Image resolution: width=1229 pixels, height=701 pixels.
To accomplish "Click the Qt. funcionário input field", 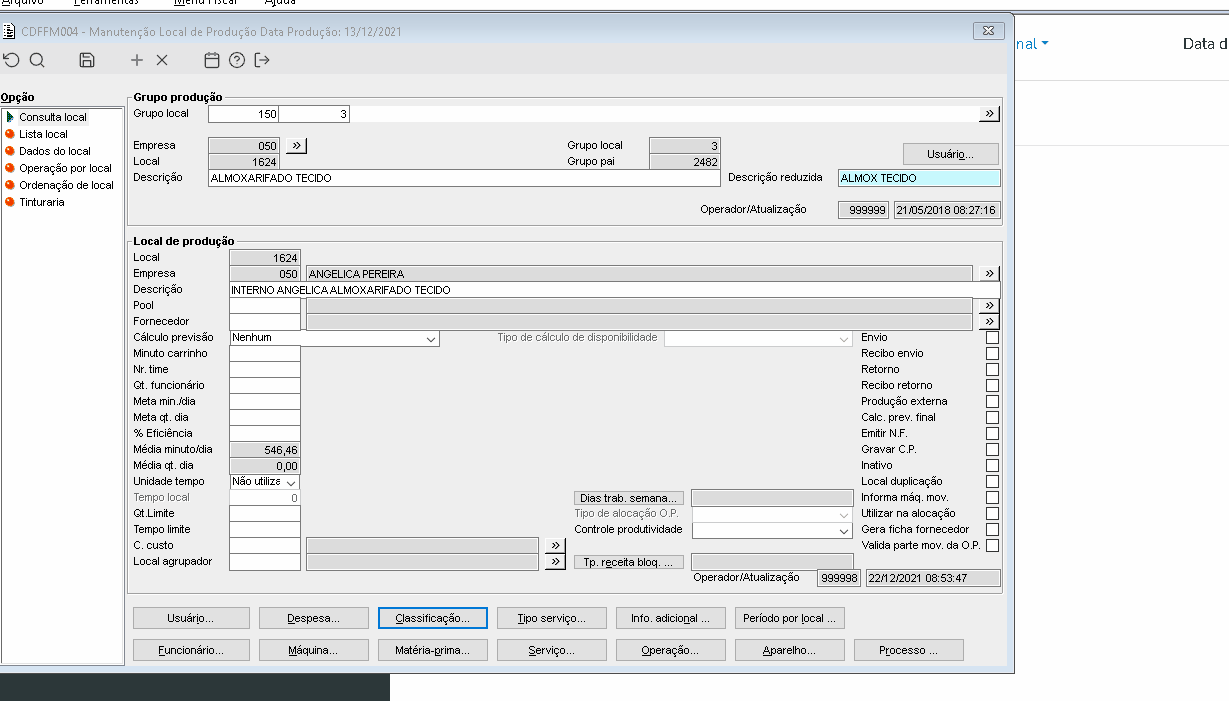I will point(265,385).
